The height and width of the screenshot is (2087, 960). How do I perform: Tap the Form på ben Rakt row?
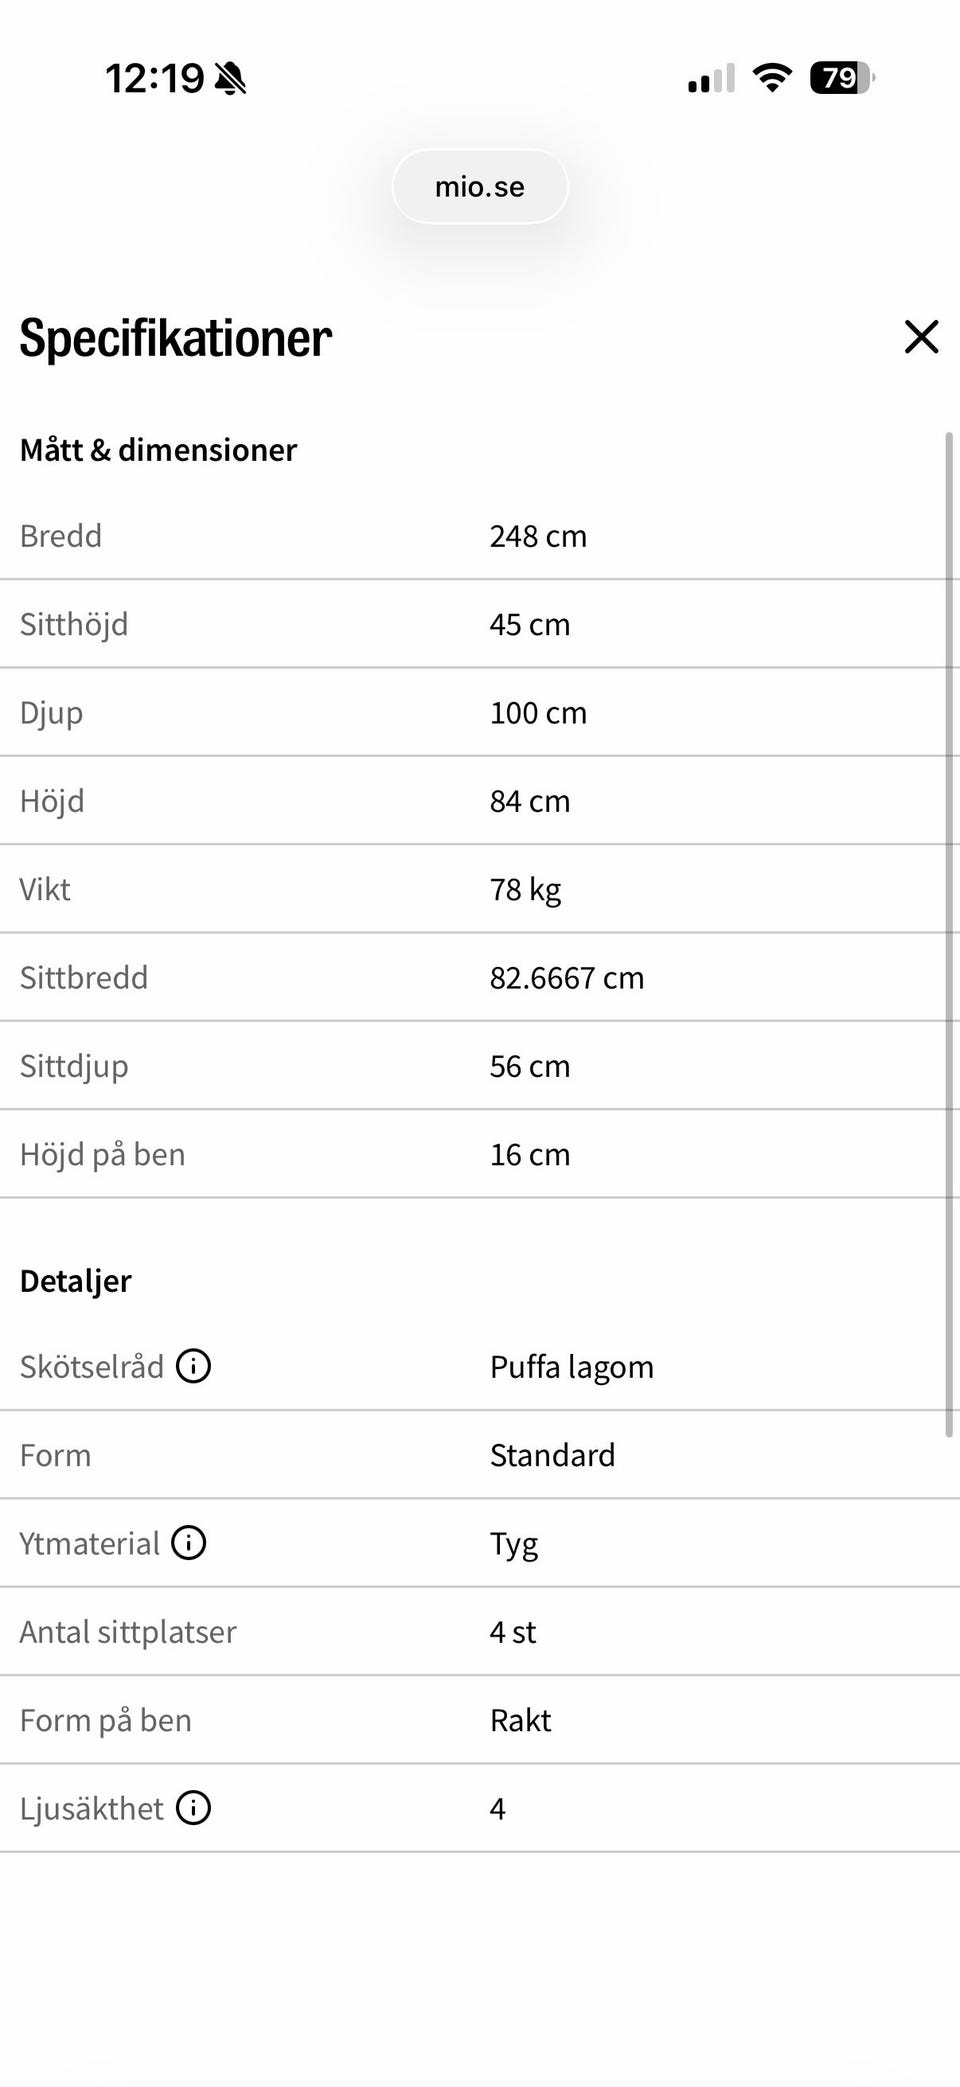[480, 1720]
